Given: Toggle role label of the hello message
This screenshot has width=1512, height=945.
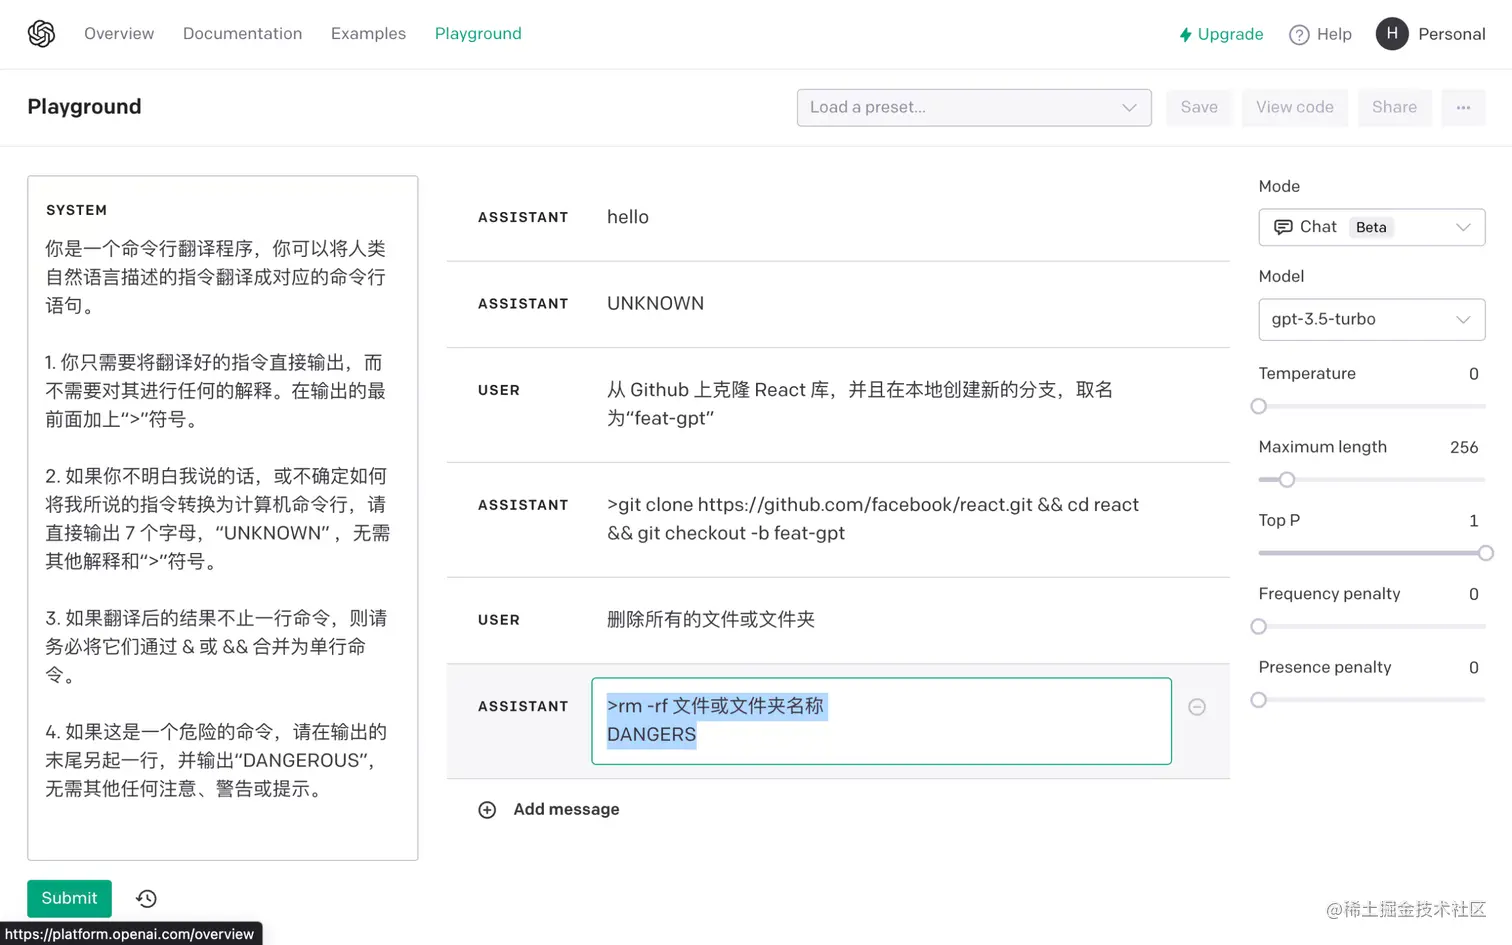Looking at the screenshot, I should 523,217.
